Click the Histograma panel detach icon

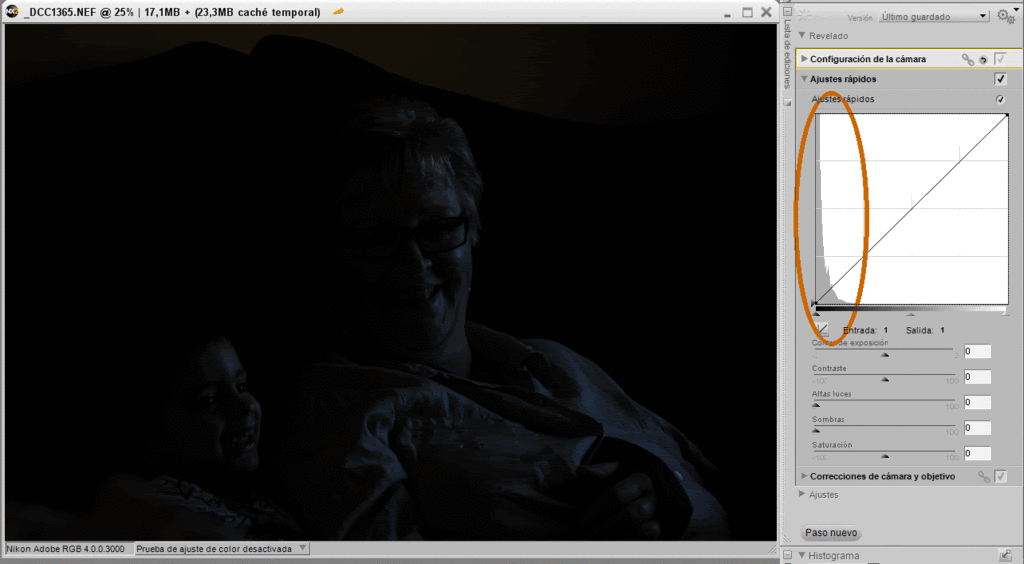(x=1005, y=556)
